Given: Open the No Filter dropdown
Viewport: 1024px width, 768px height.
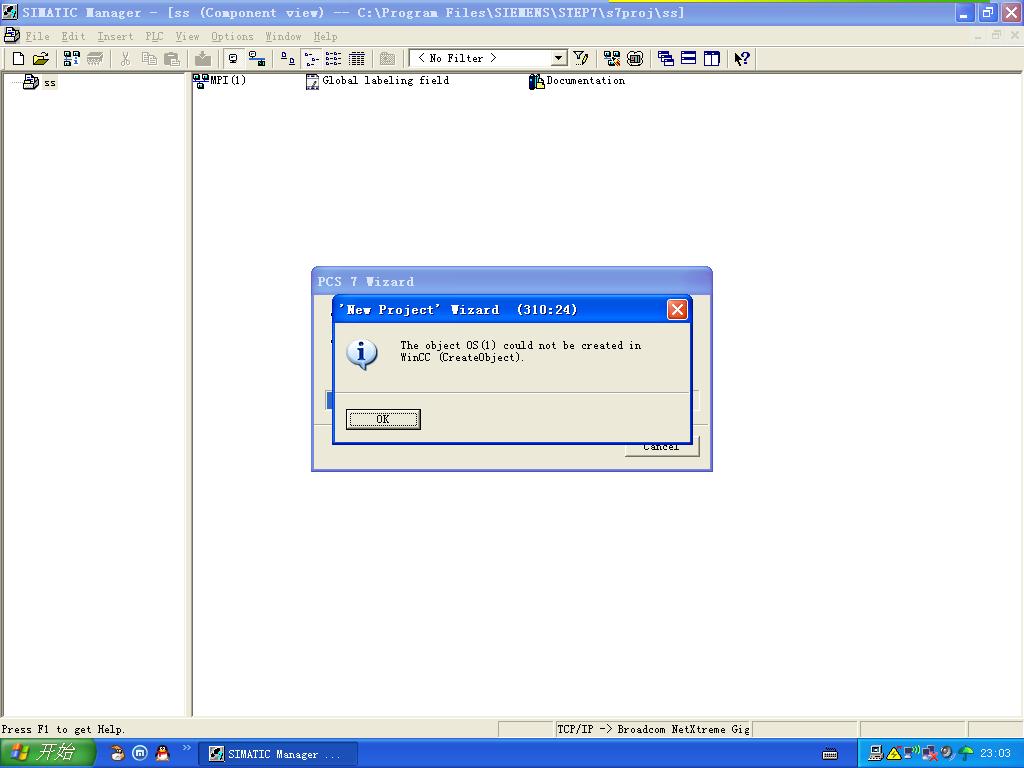Looking at the screenshot, I should coord(558,58).
